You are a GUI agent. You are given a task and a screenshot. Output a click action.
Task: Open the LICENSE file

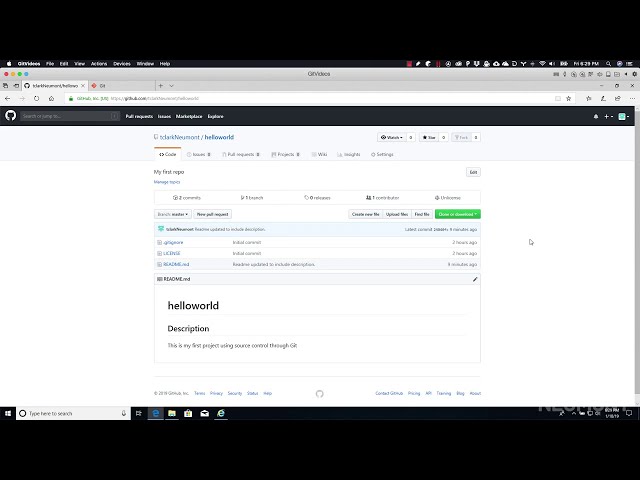172,253
